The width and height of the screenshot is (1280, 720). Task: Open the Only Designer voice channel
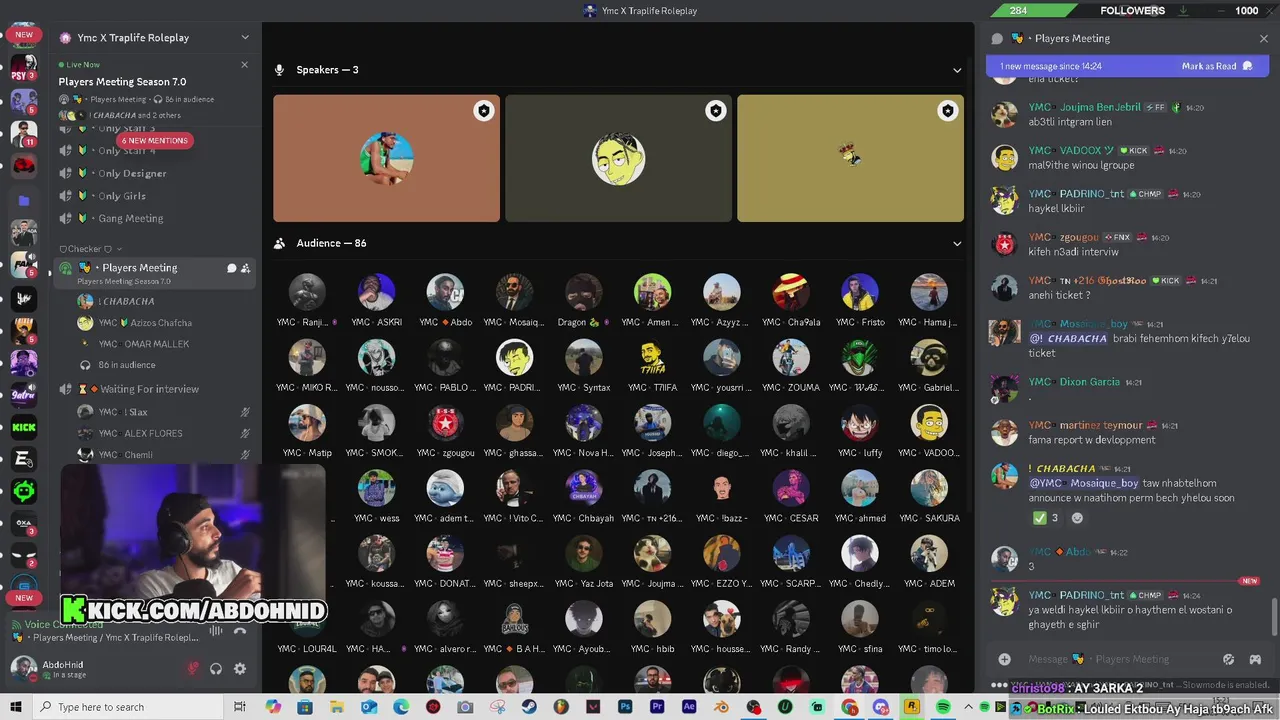pyautogui.click(x=132, y=173)
